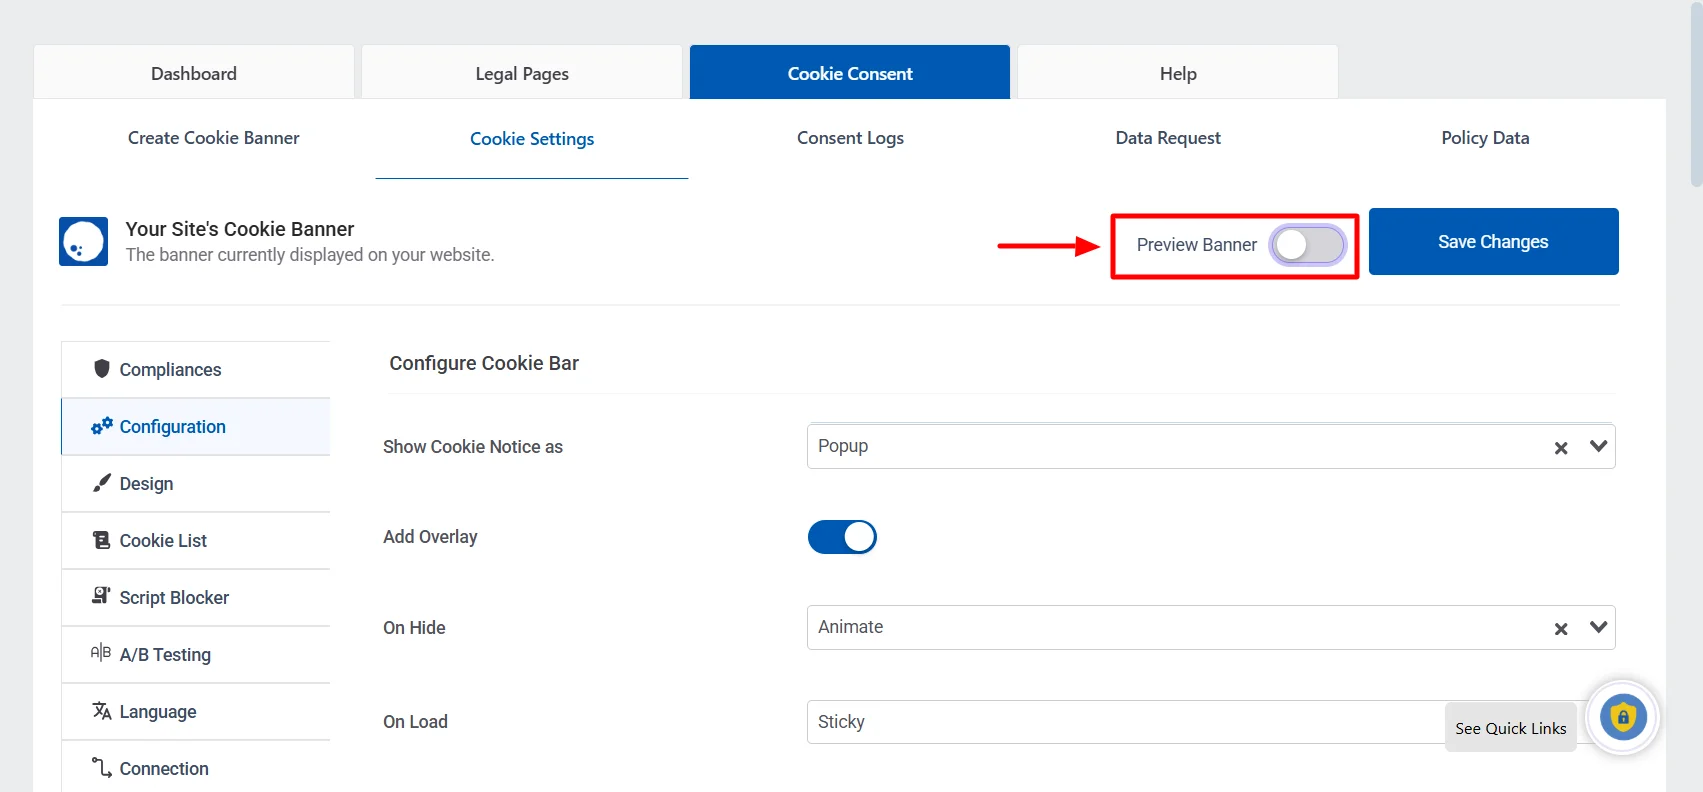This screenshot has height=792, width=1703.
Task: Expand the Show Cookie Notice as dropdown arrow
Action: pyautogui.click(x=1598, y=447)
